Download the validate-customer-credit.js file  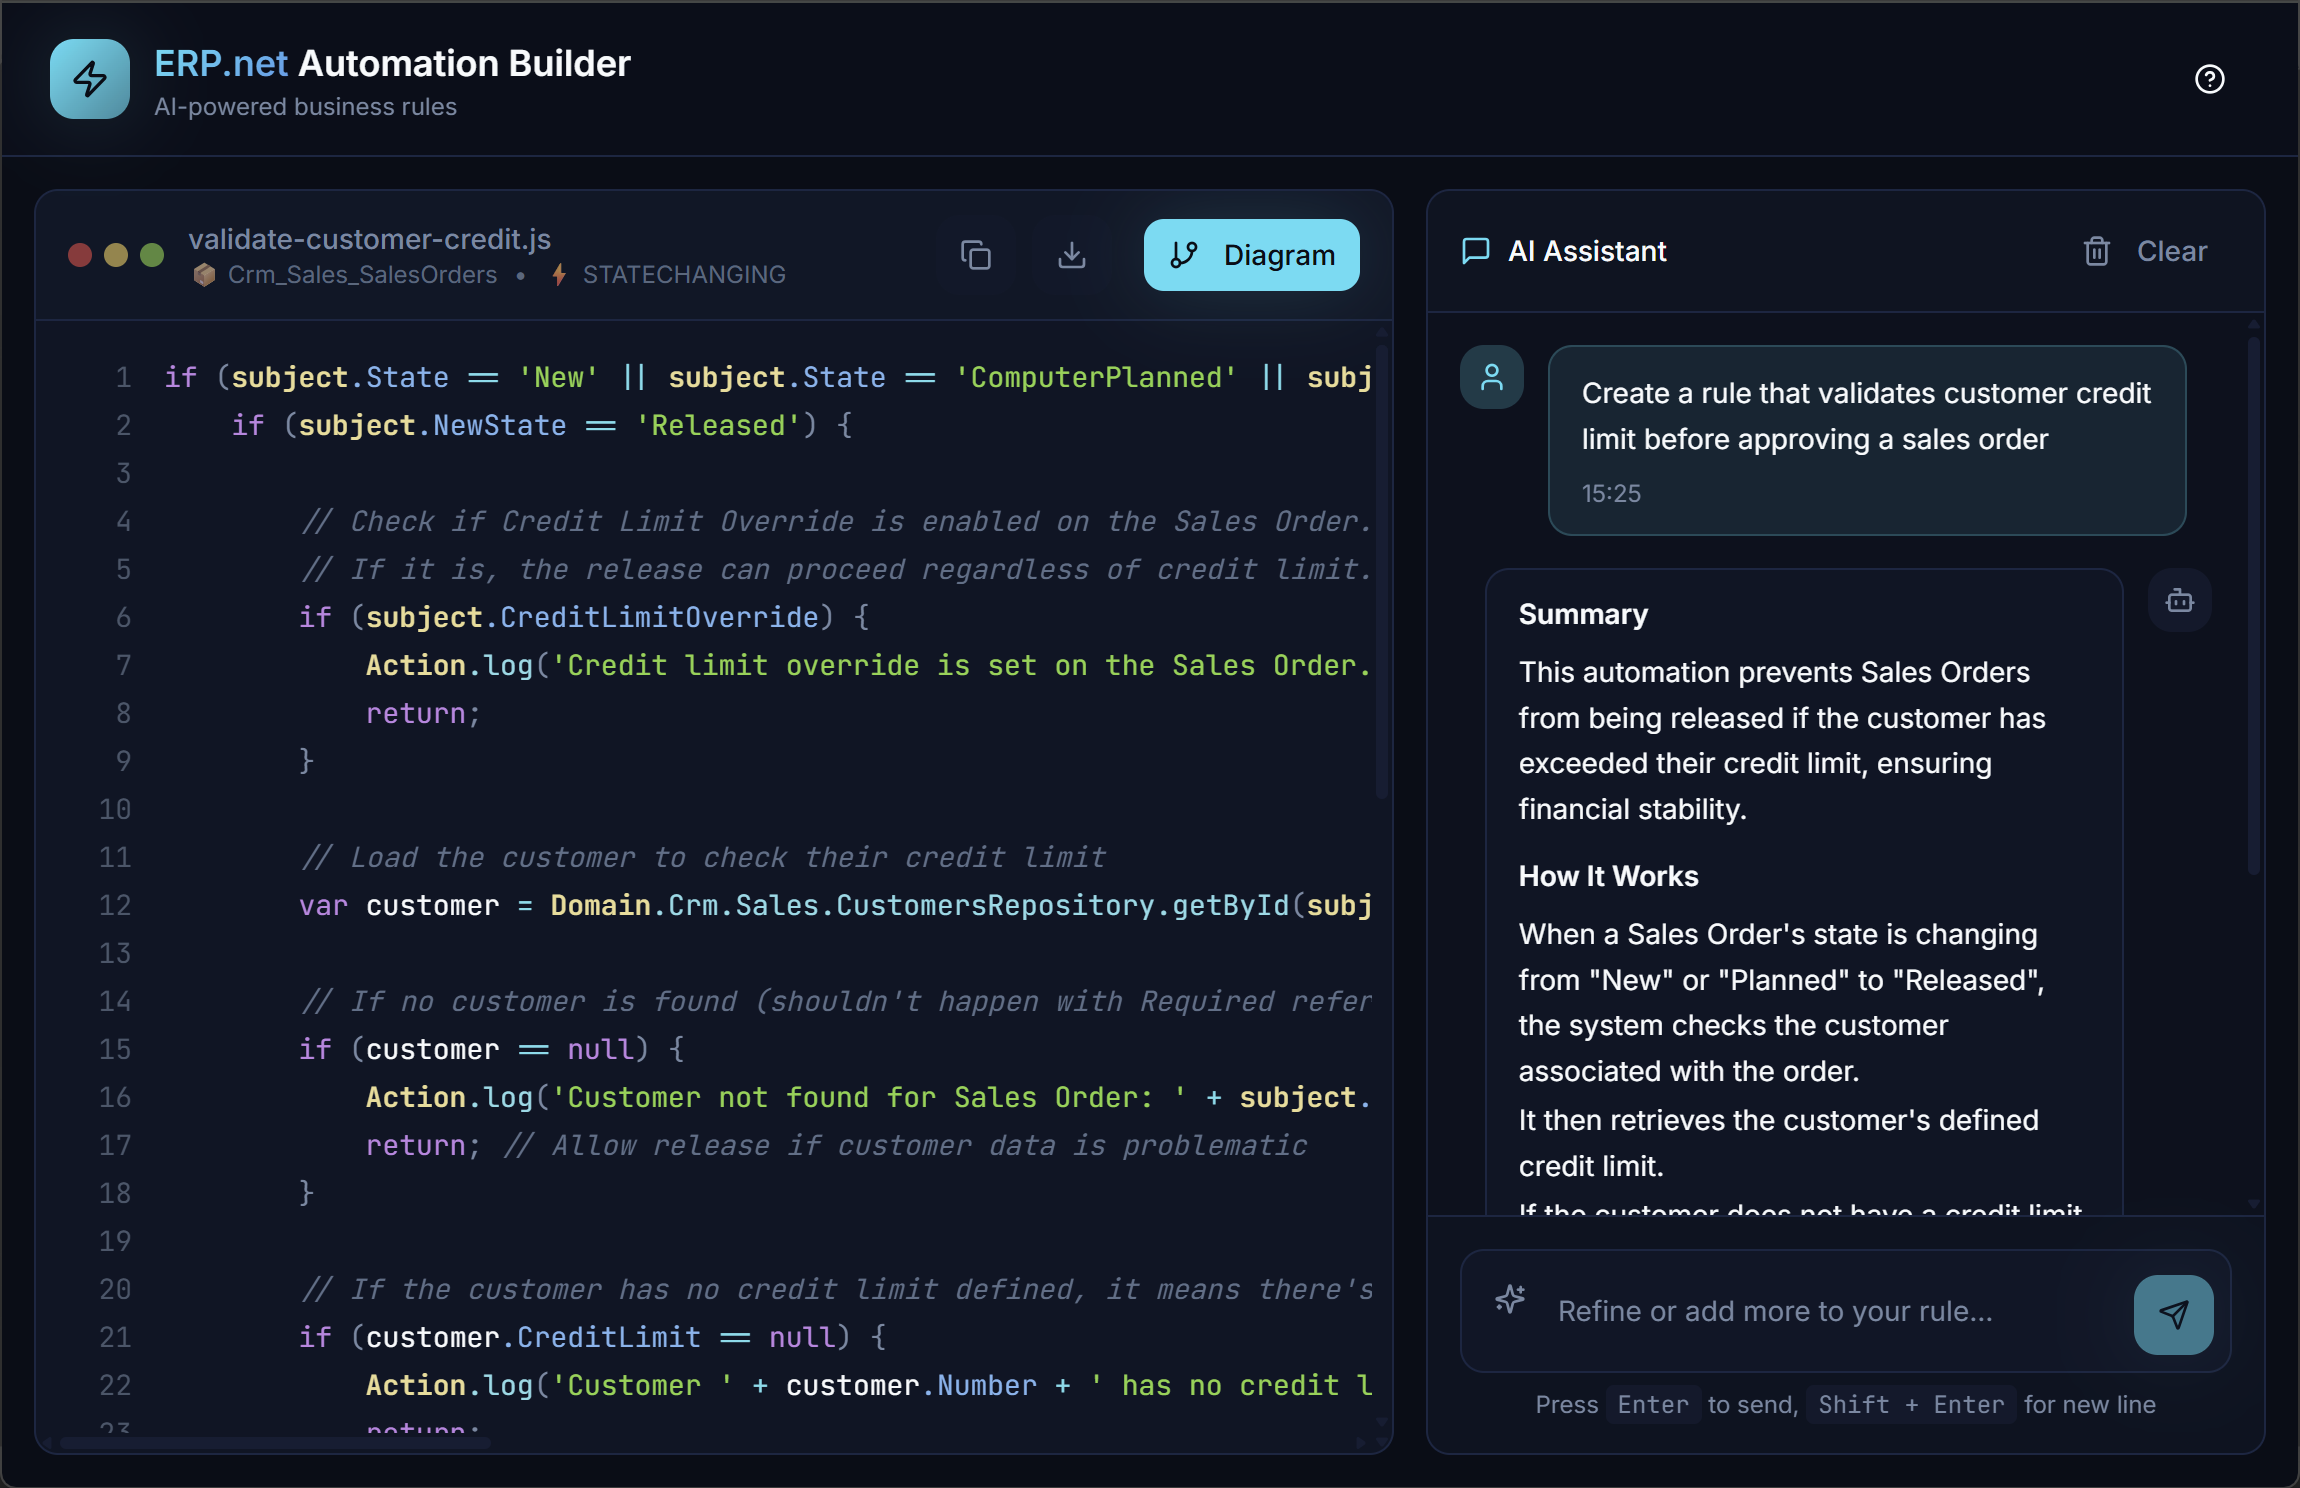click(1071, 255)
